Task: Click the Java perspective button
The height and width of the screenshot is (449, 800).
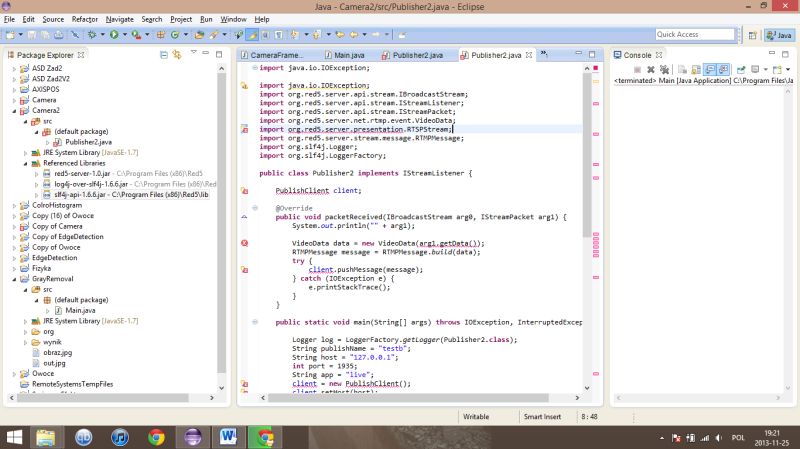Action: pyautogui.click(x=779, y=35)
